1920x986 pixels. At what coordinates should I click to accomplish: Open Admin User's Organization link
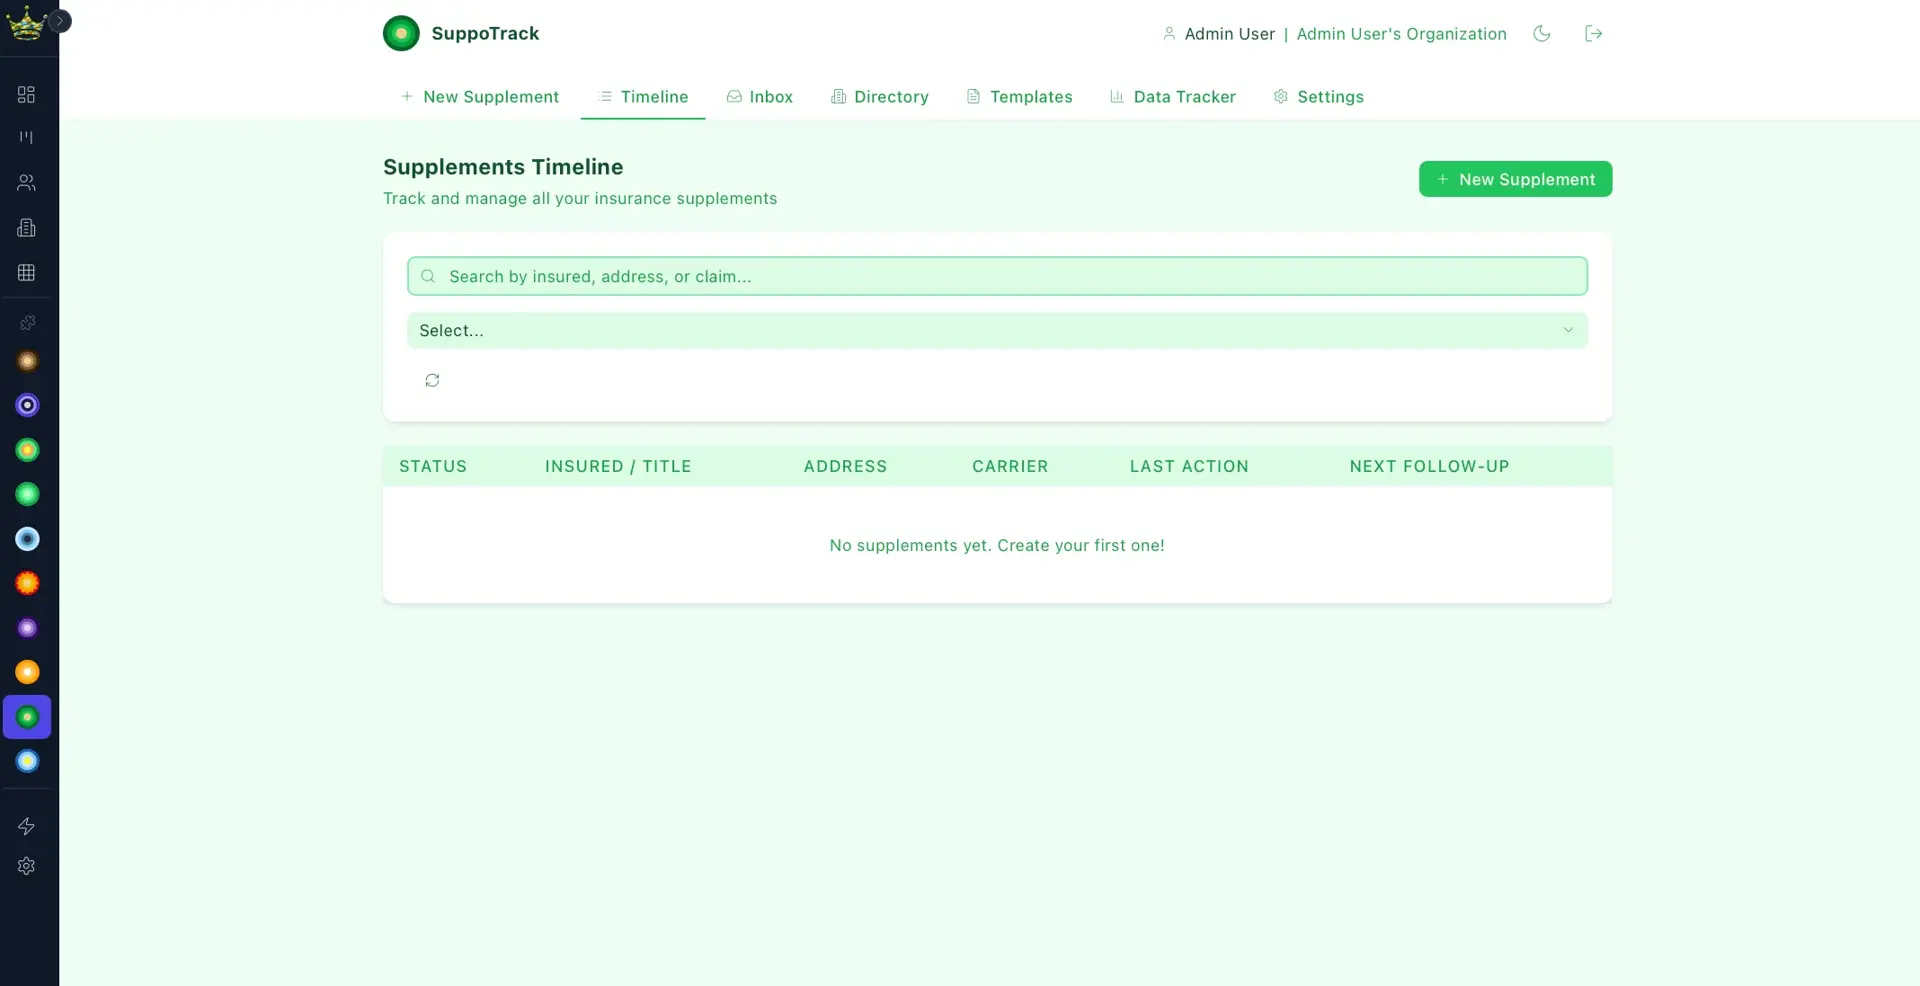pos(1401,34)
